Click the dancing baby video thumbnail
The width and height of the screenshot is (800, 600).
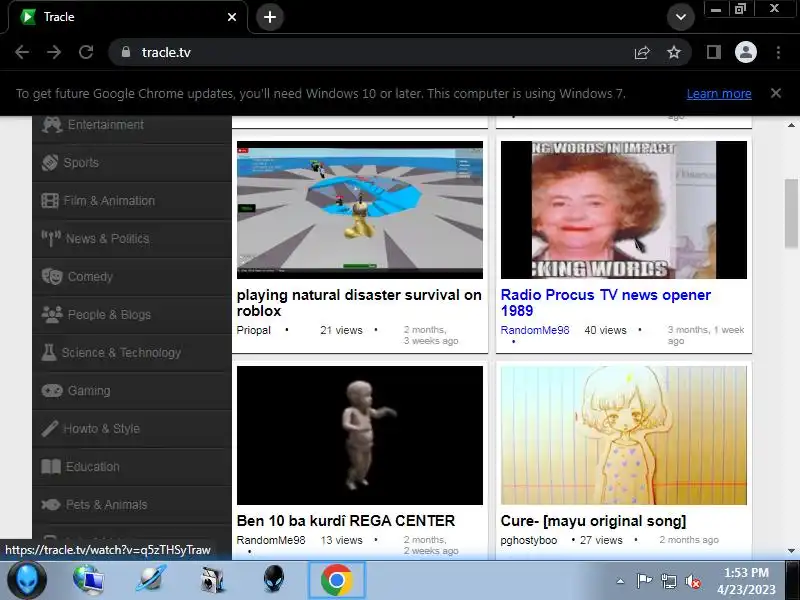coord(360,435)
